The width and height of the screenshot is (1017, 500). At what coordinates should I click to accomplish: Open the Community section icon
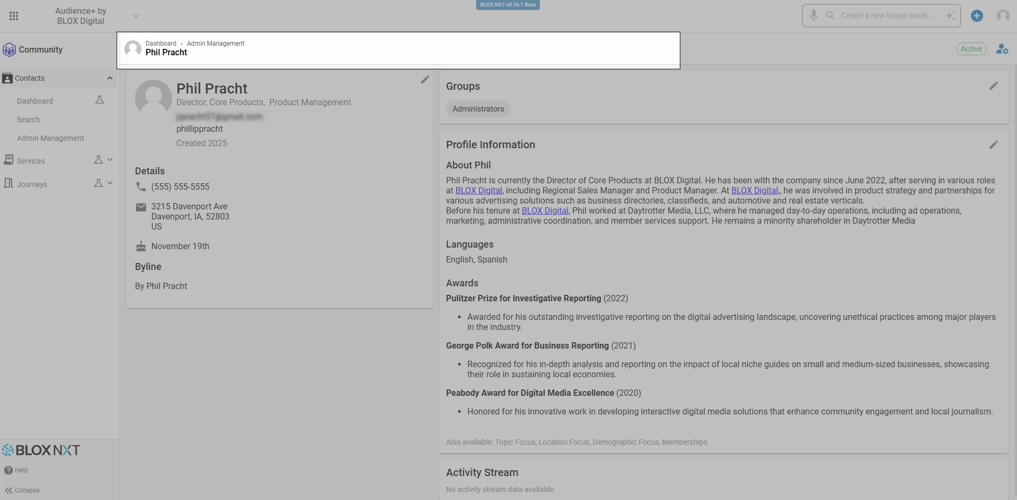click(9, 50)
